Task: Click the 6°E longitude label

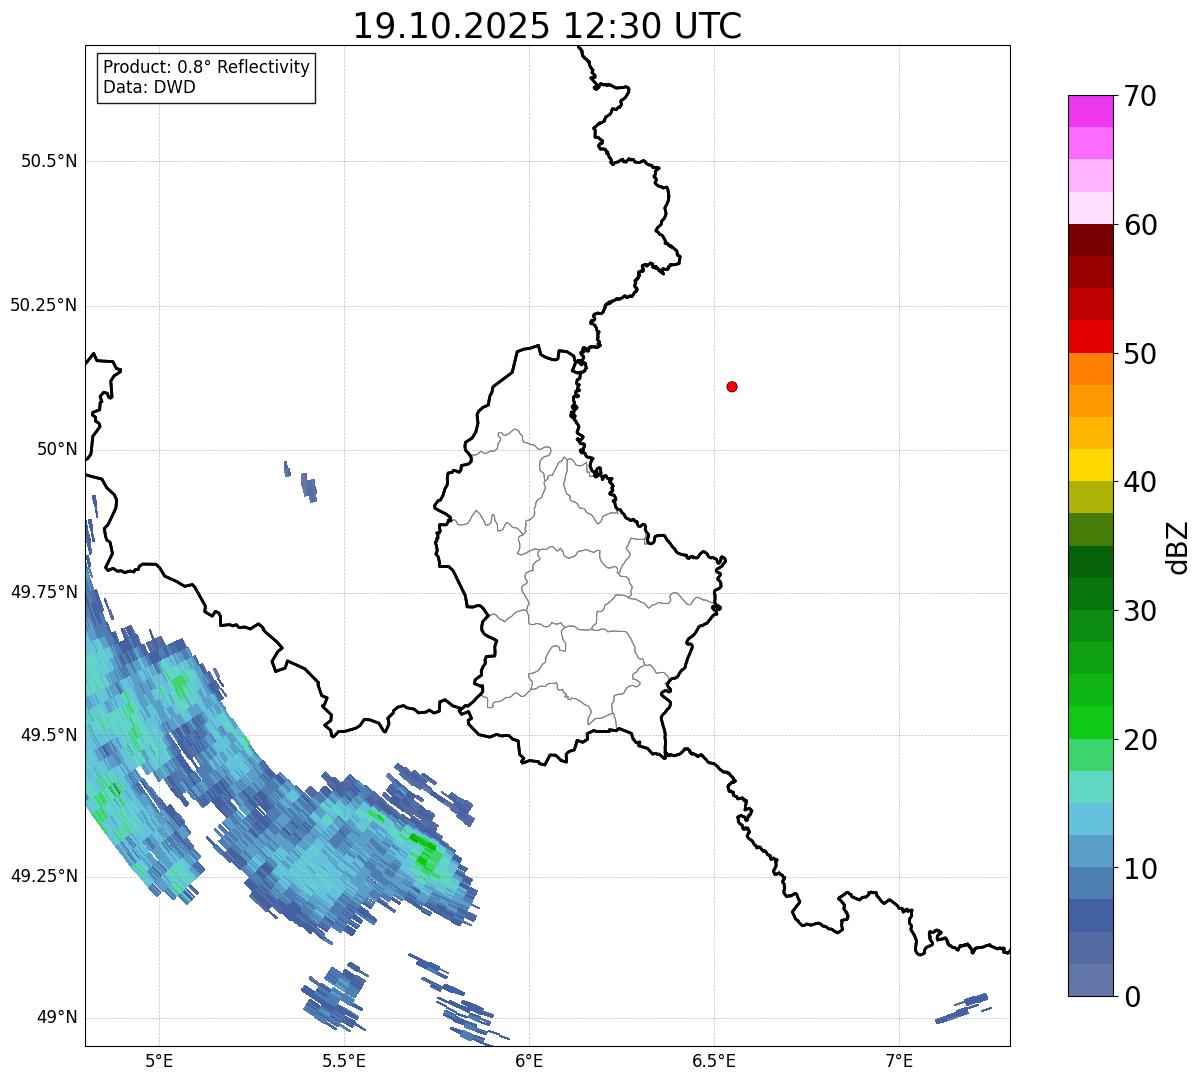Action: tap(529, 1060)
